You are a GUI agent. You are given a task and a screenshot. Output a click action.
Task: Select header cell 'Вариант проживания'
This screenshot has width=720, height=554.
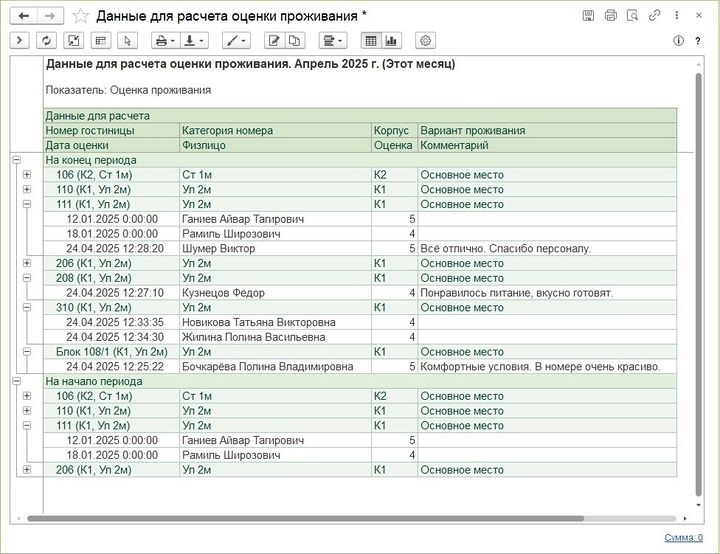547,130
